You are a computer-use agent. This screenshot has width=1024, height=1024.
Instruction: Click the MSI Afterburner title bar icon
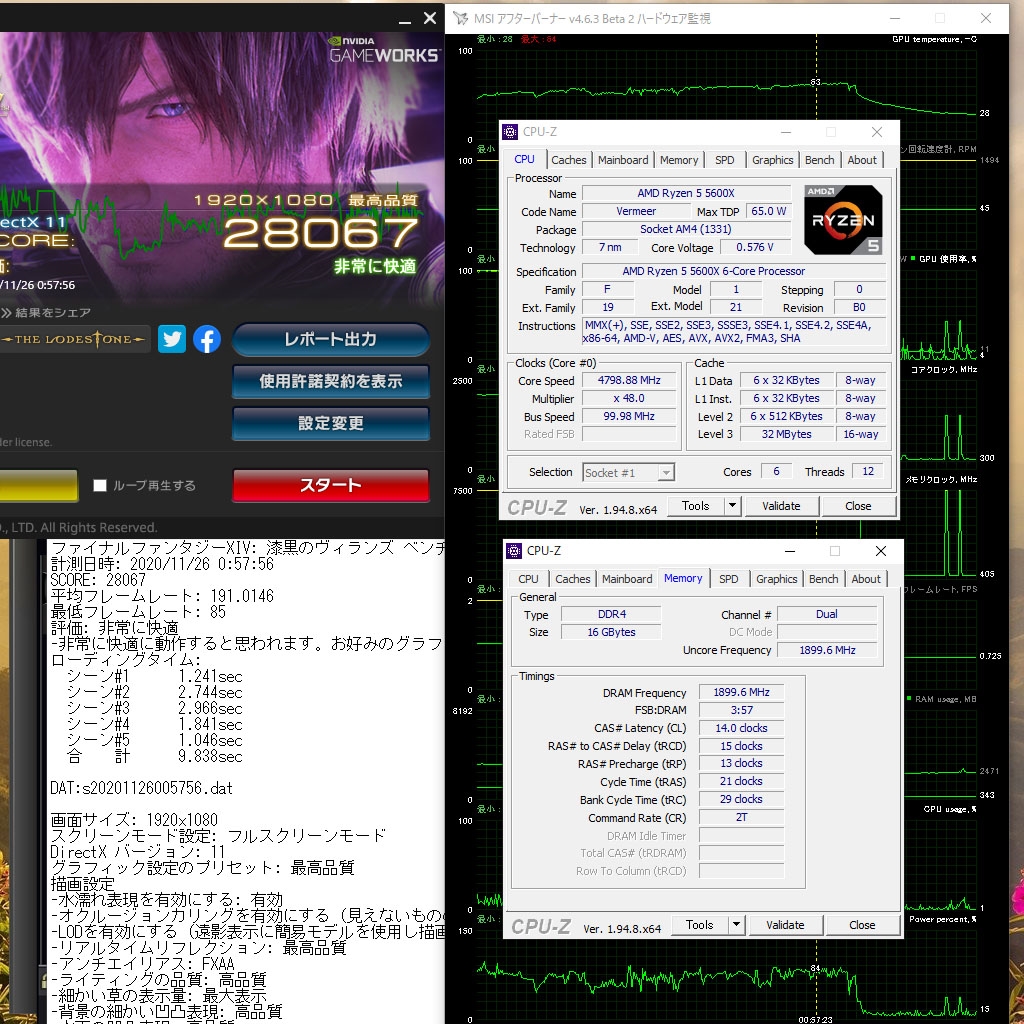(460, 18)
